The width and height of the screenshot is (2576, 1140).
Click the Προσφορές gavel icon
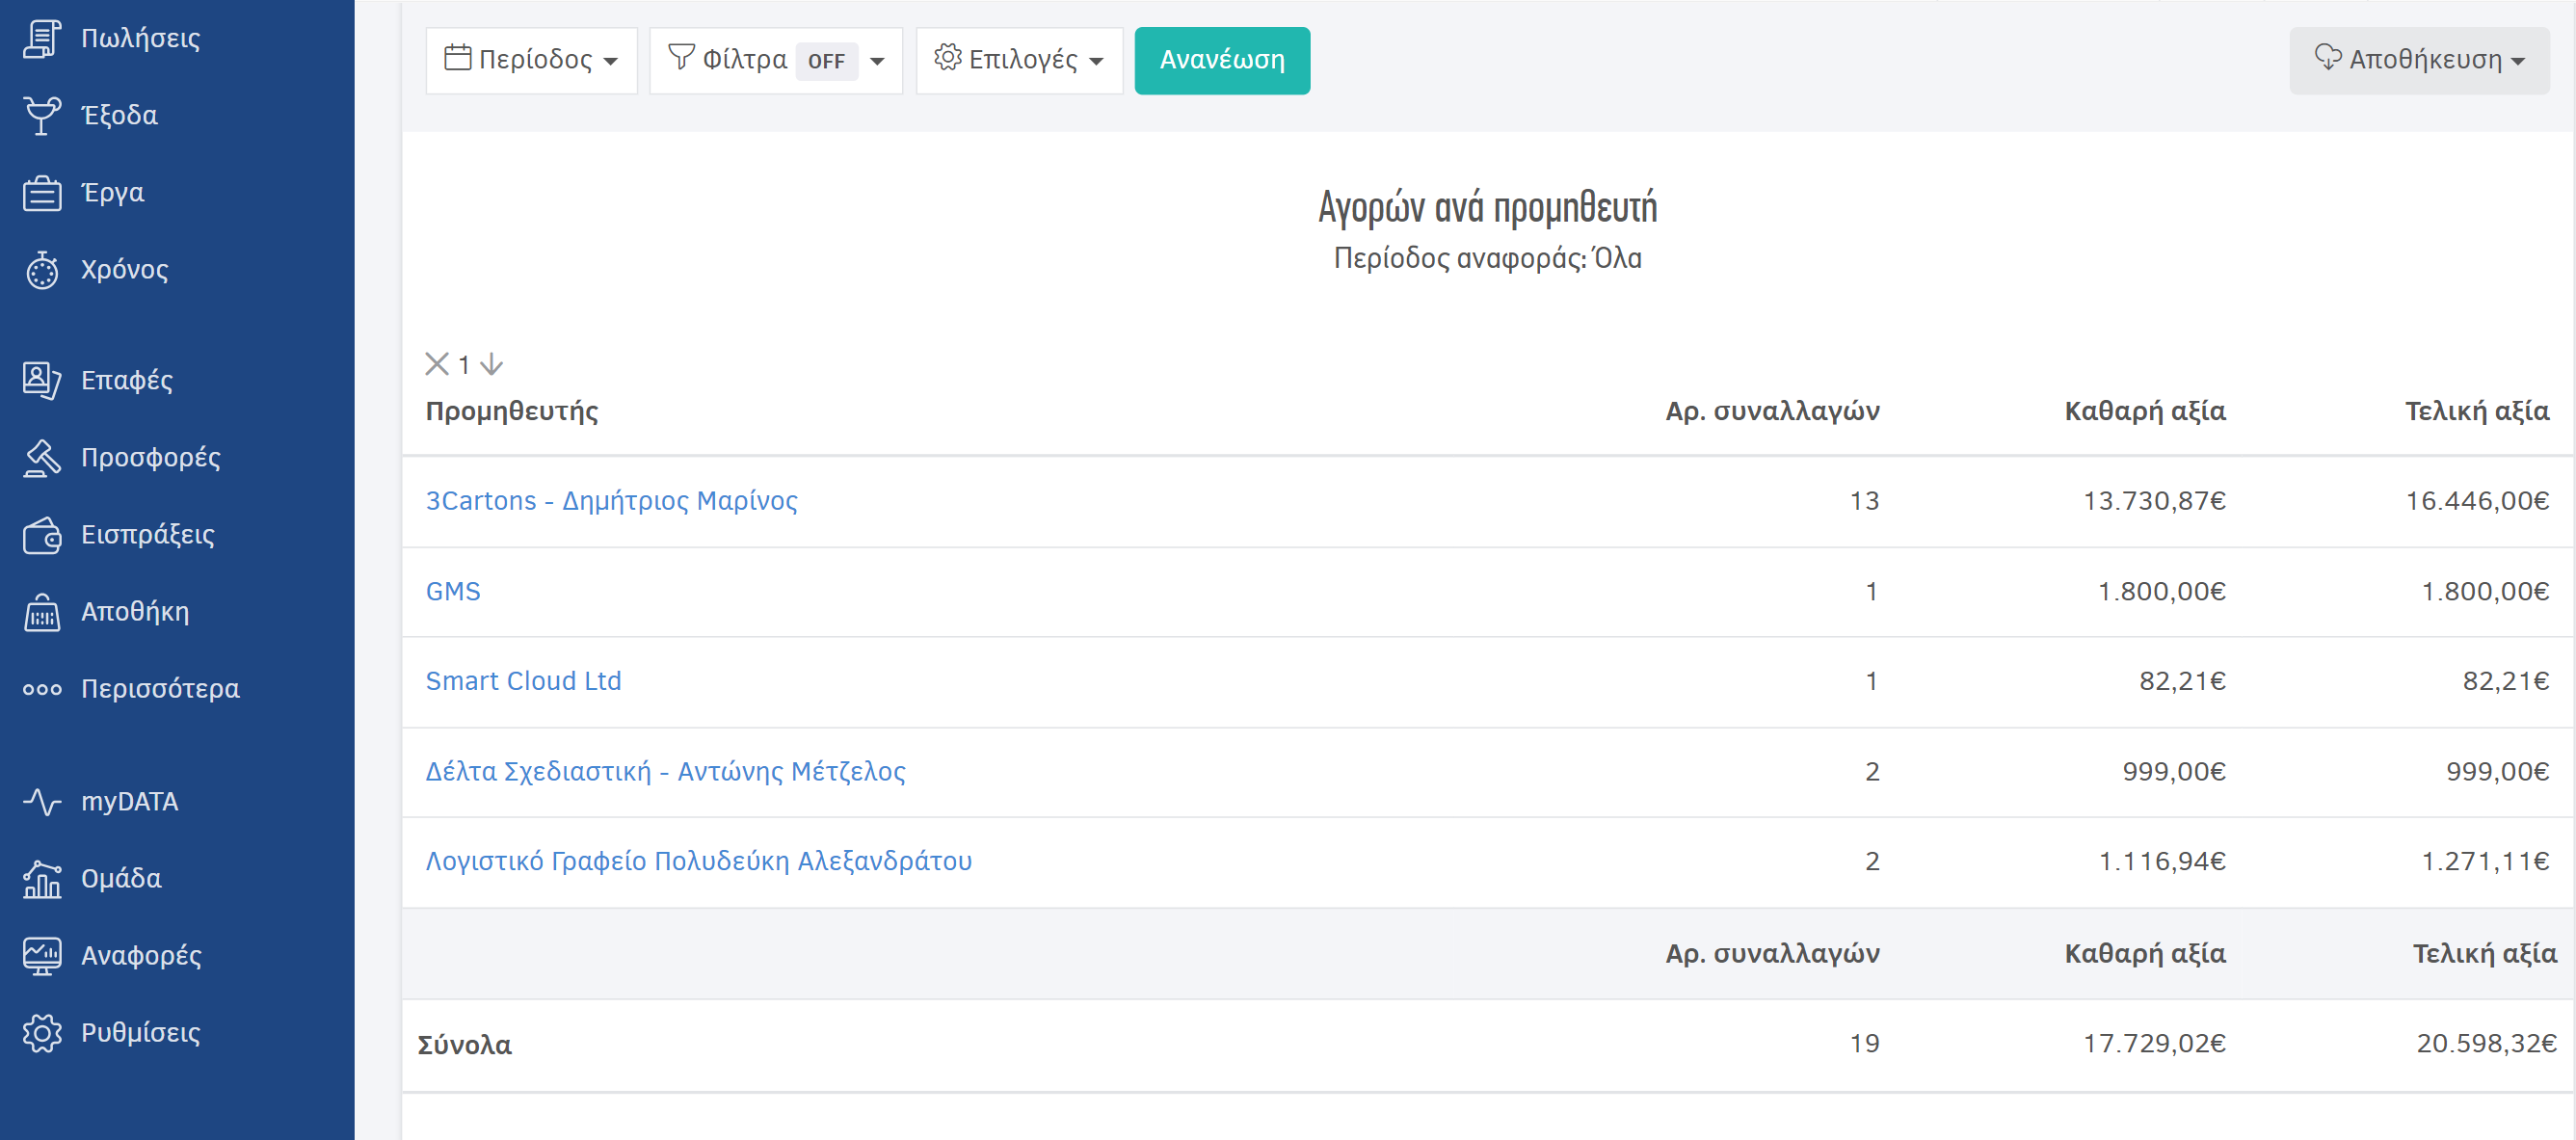click(42, 457)
